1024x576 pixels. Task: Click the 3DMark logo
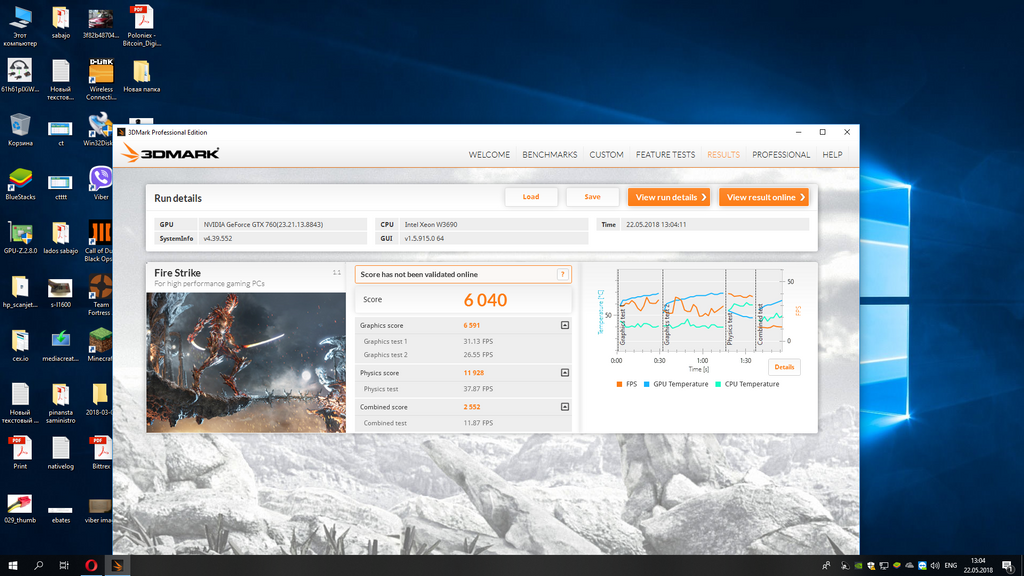click(x=170, y=153)
